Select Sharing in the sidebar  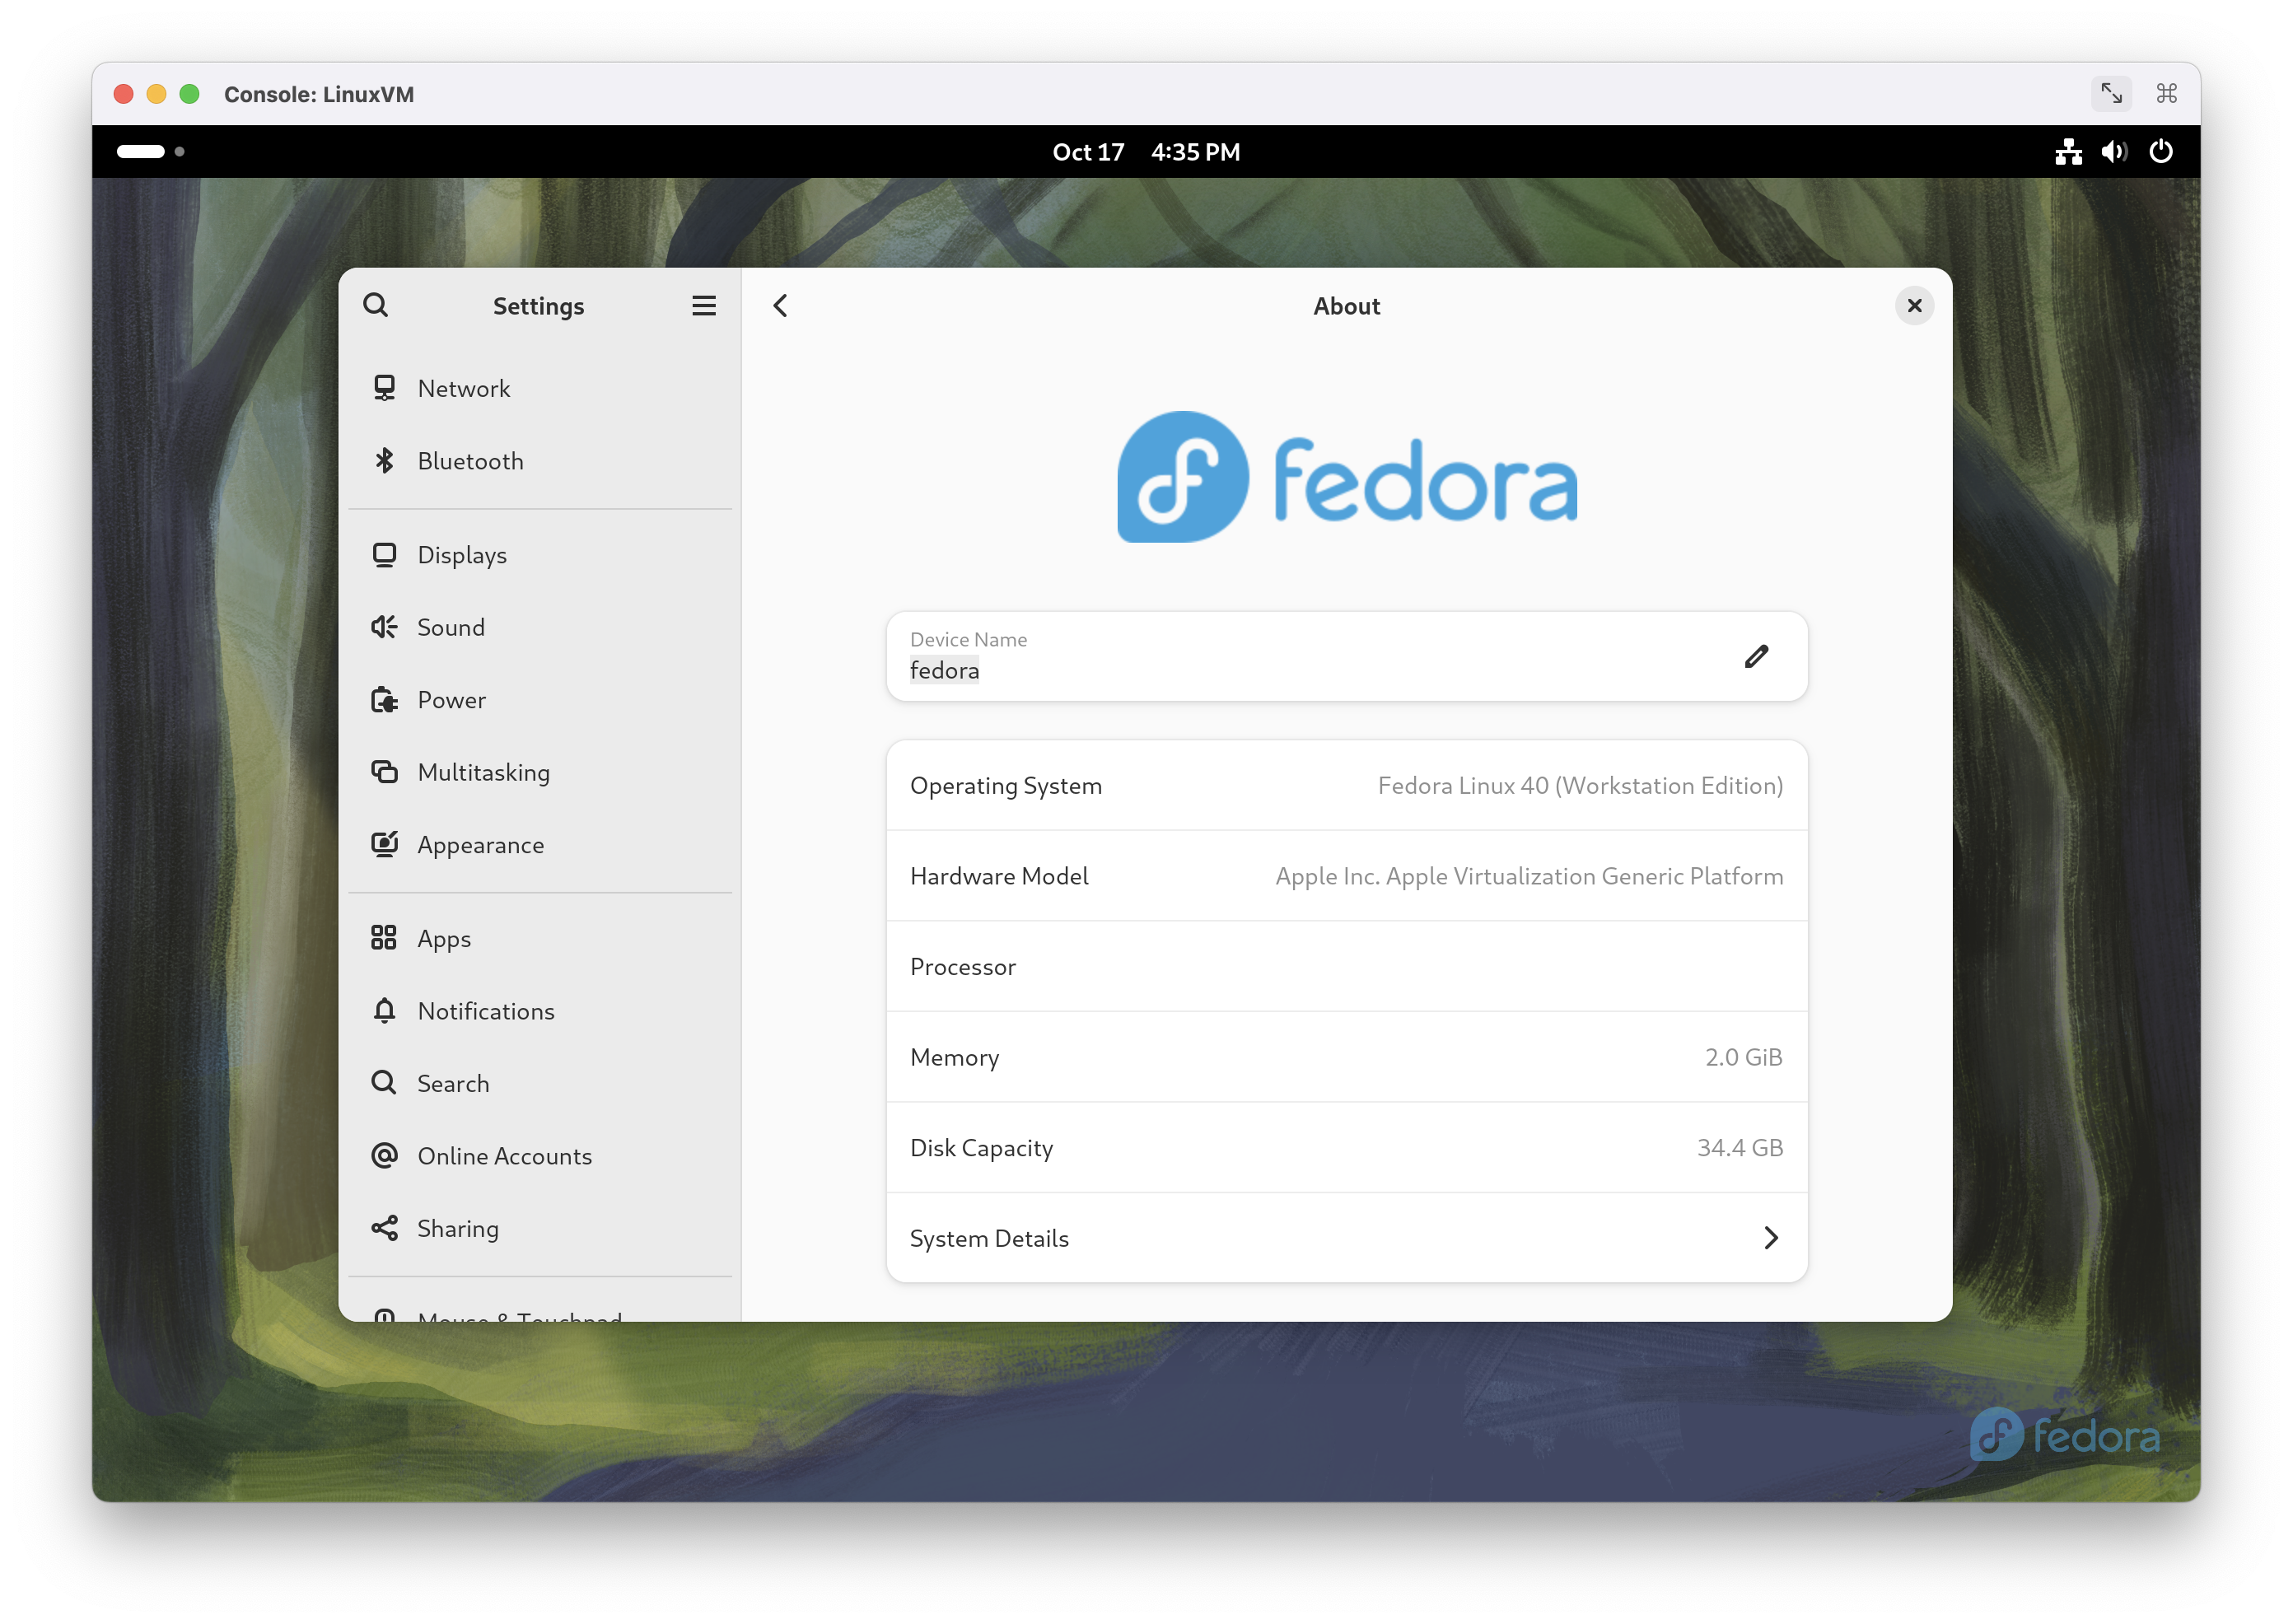(x=540, y=1227)
